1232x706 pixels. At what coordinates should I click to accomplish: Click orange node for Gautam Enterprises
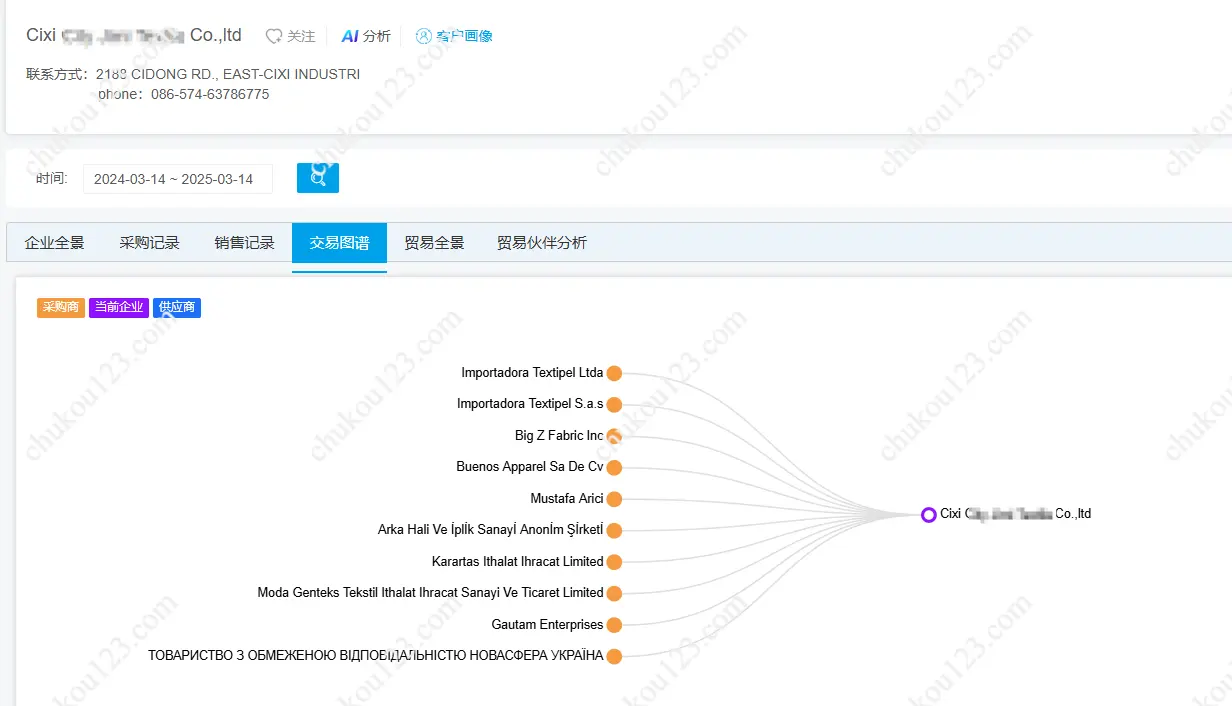[x=614, y=625]
